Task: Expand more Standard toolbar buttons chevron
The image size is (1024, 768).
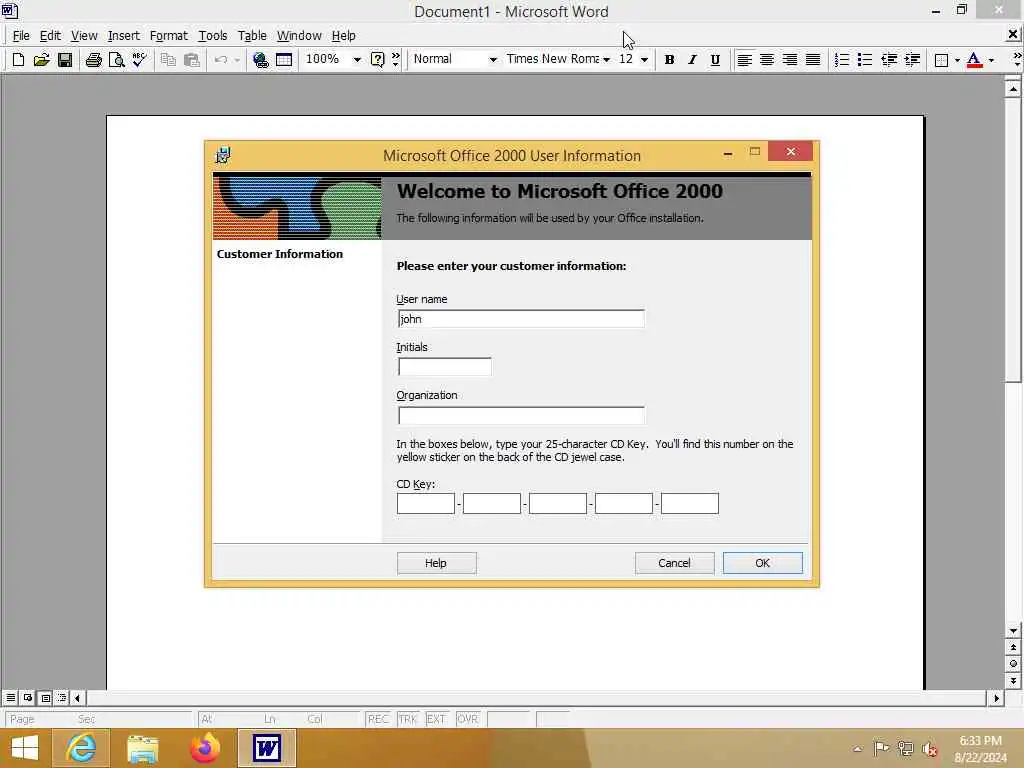Action: [x=396, y=59]
